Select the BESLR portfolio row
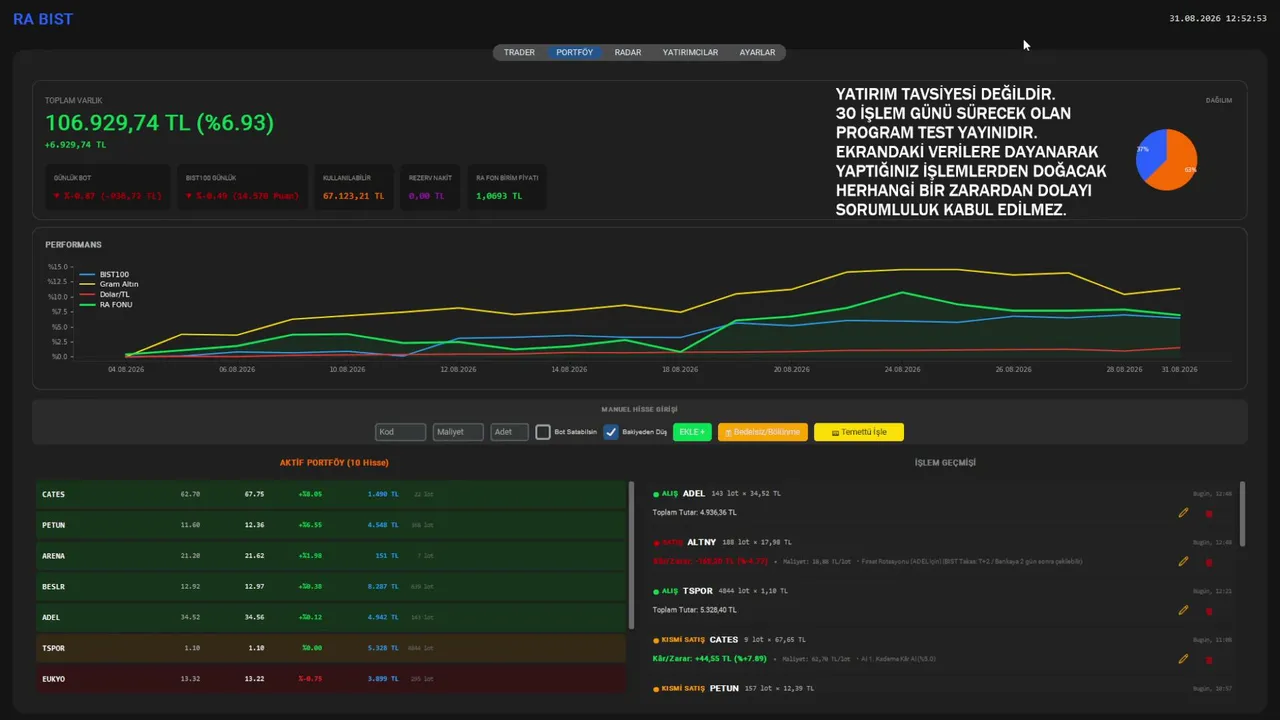Viewport: 1280px width, 720px height. (x=331, y=587)
